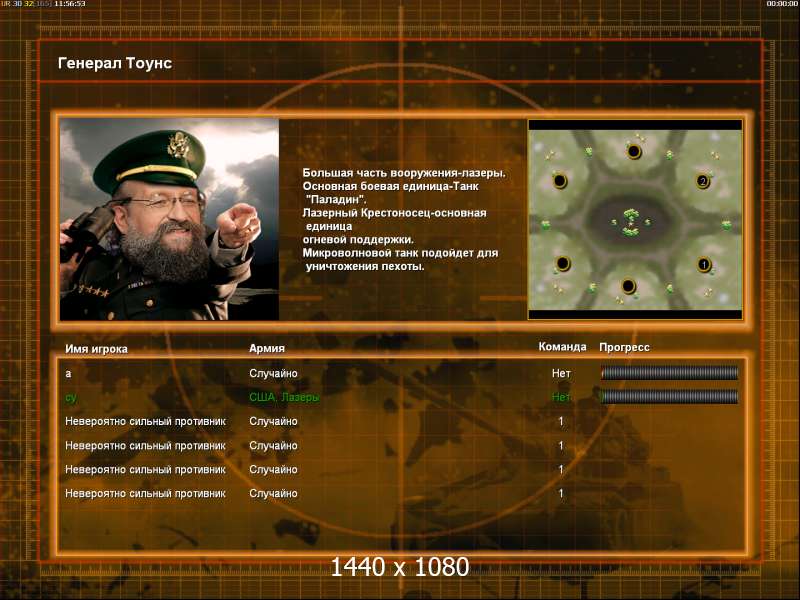Click white 'Нет' team value for player a
Screen dimensions: 800x600
561,373
